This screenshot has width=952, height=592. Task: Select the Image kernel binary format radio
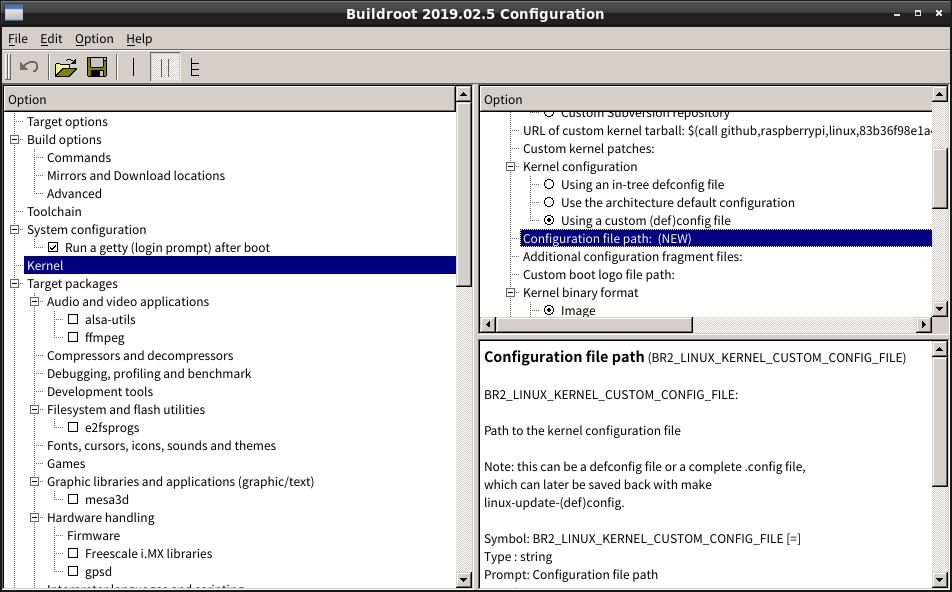[549, 310]
